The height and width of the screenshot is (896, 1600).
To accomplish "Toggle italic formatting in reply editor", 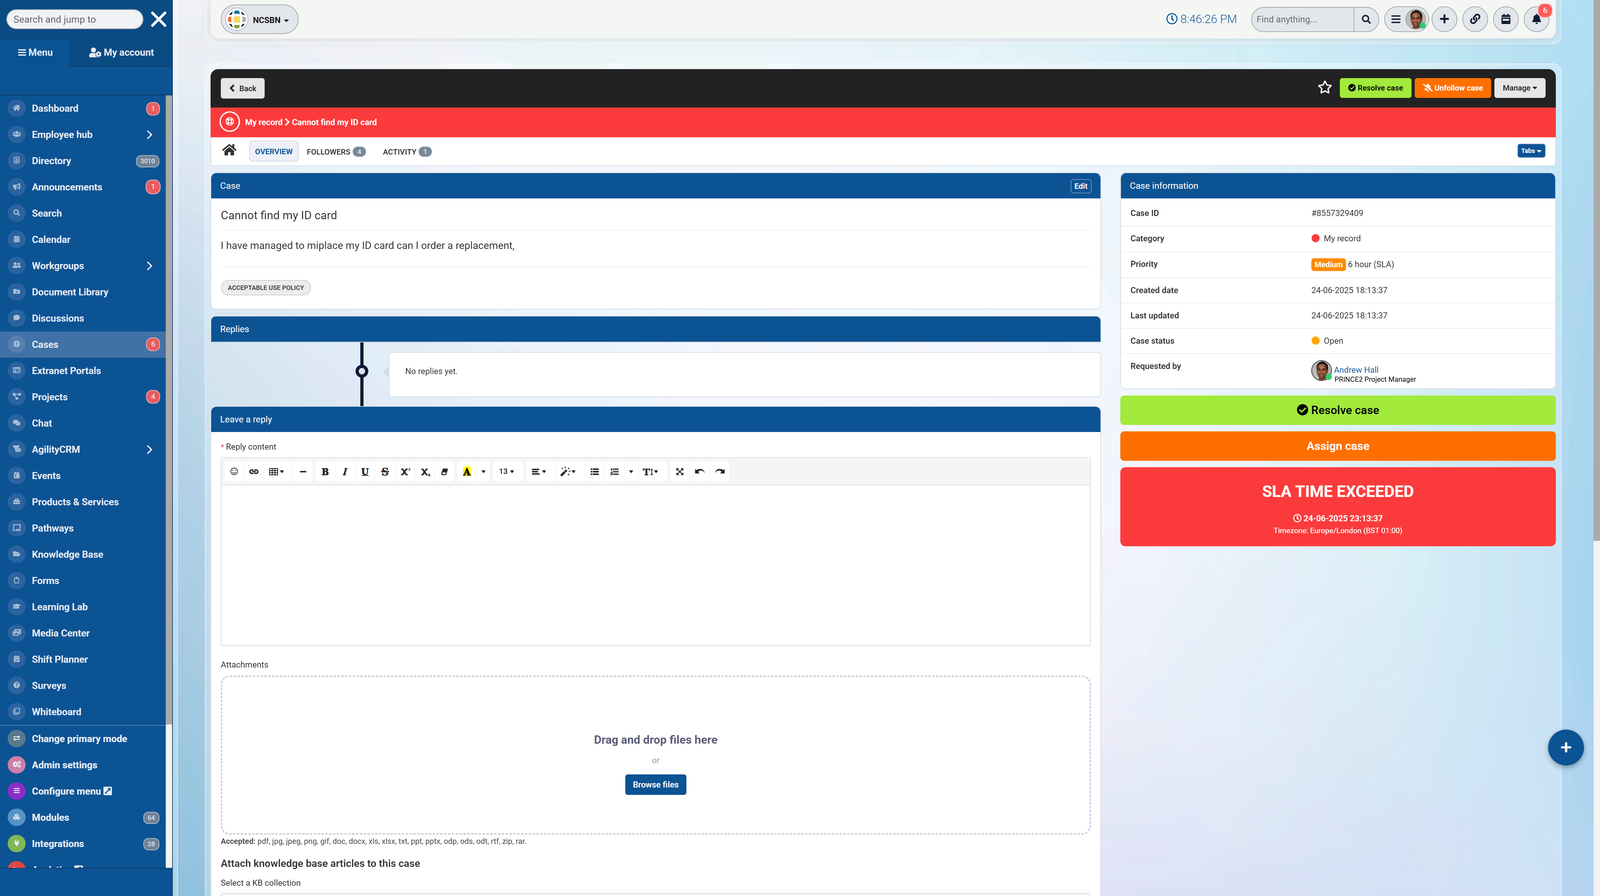I will click(345, 472).
